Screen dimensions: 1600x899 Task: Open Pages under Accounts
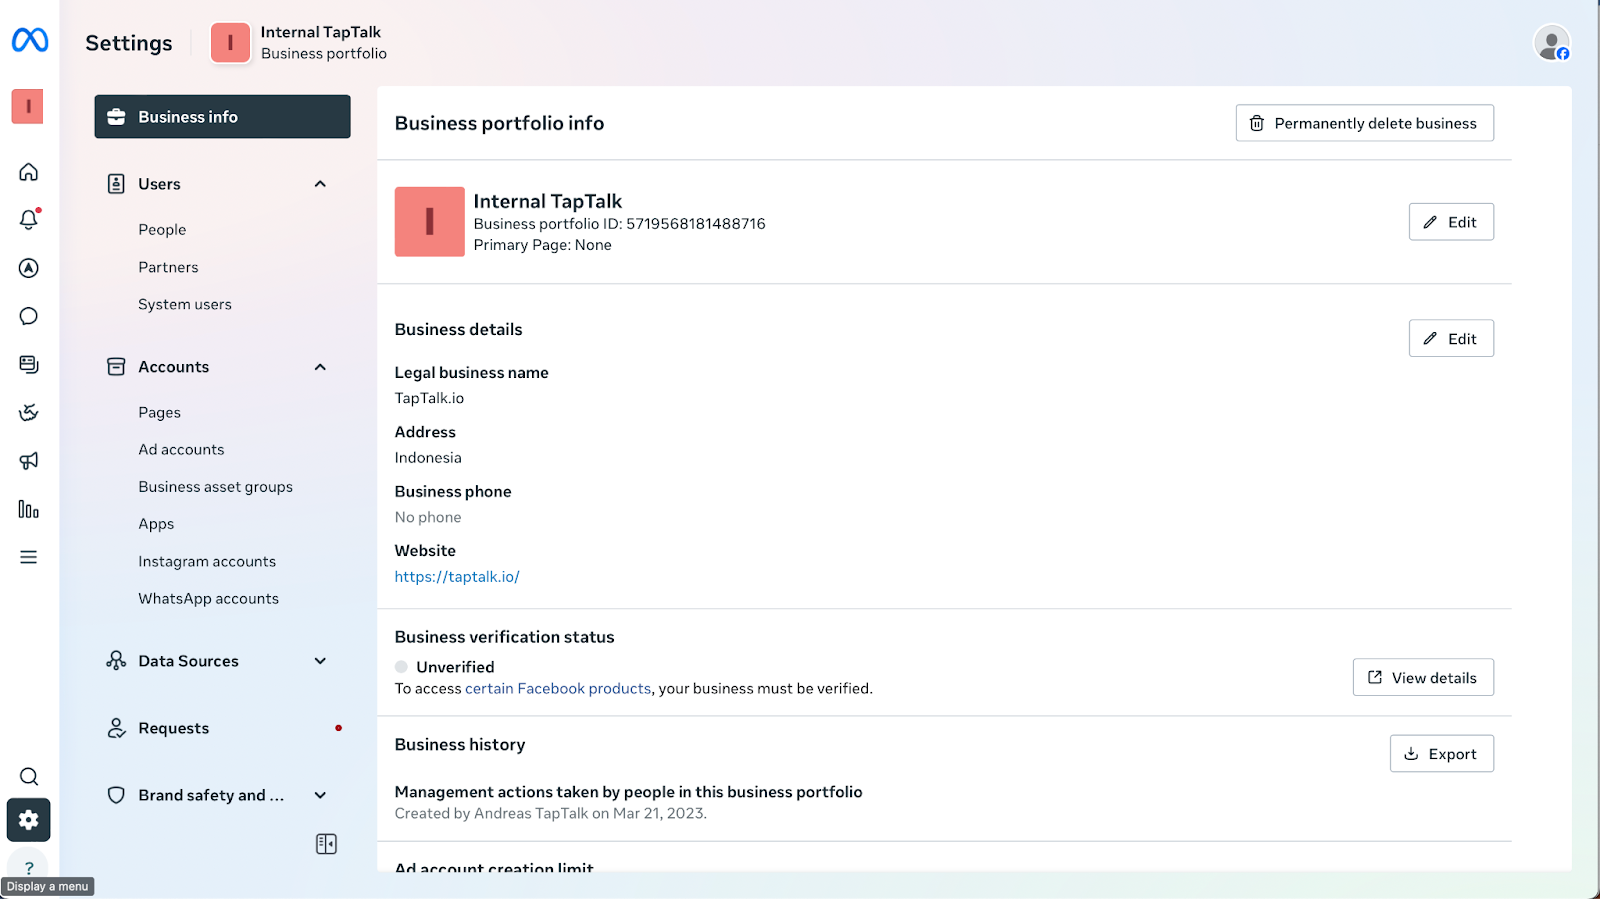pos(160,412)
